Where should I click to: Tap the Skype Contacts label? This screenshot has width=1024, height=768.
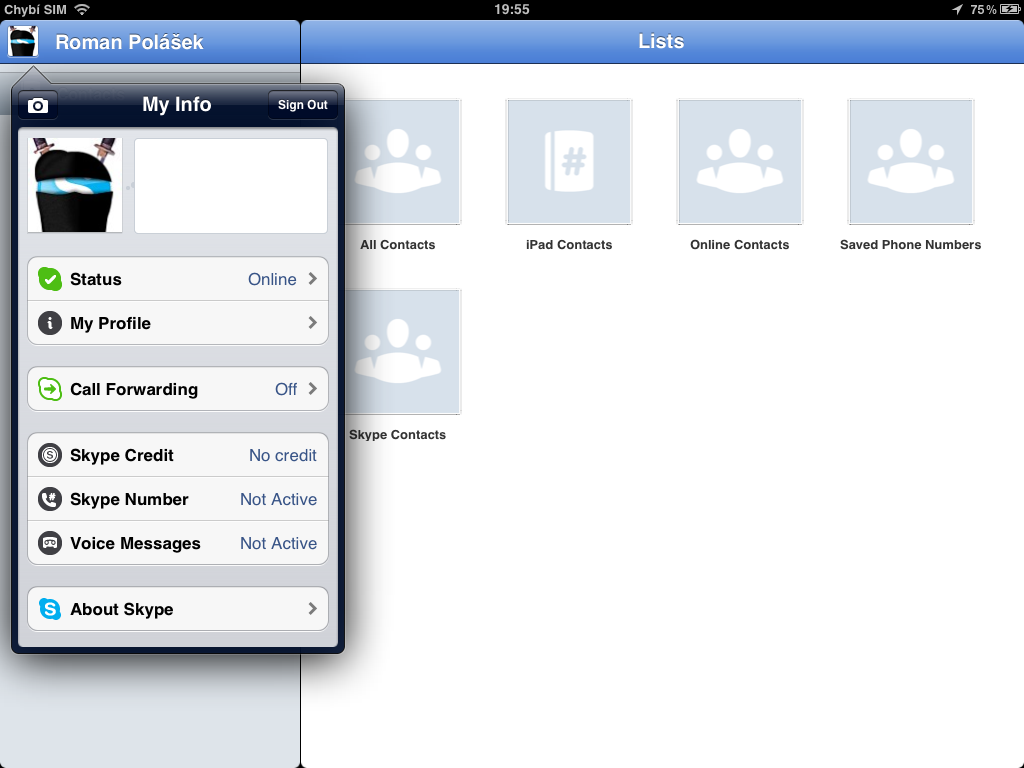click(x=398, y=435)
